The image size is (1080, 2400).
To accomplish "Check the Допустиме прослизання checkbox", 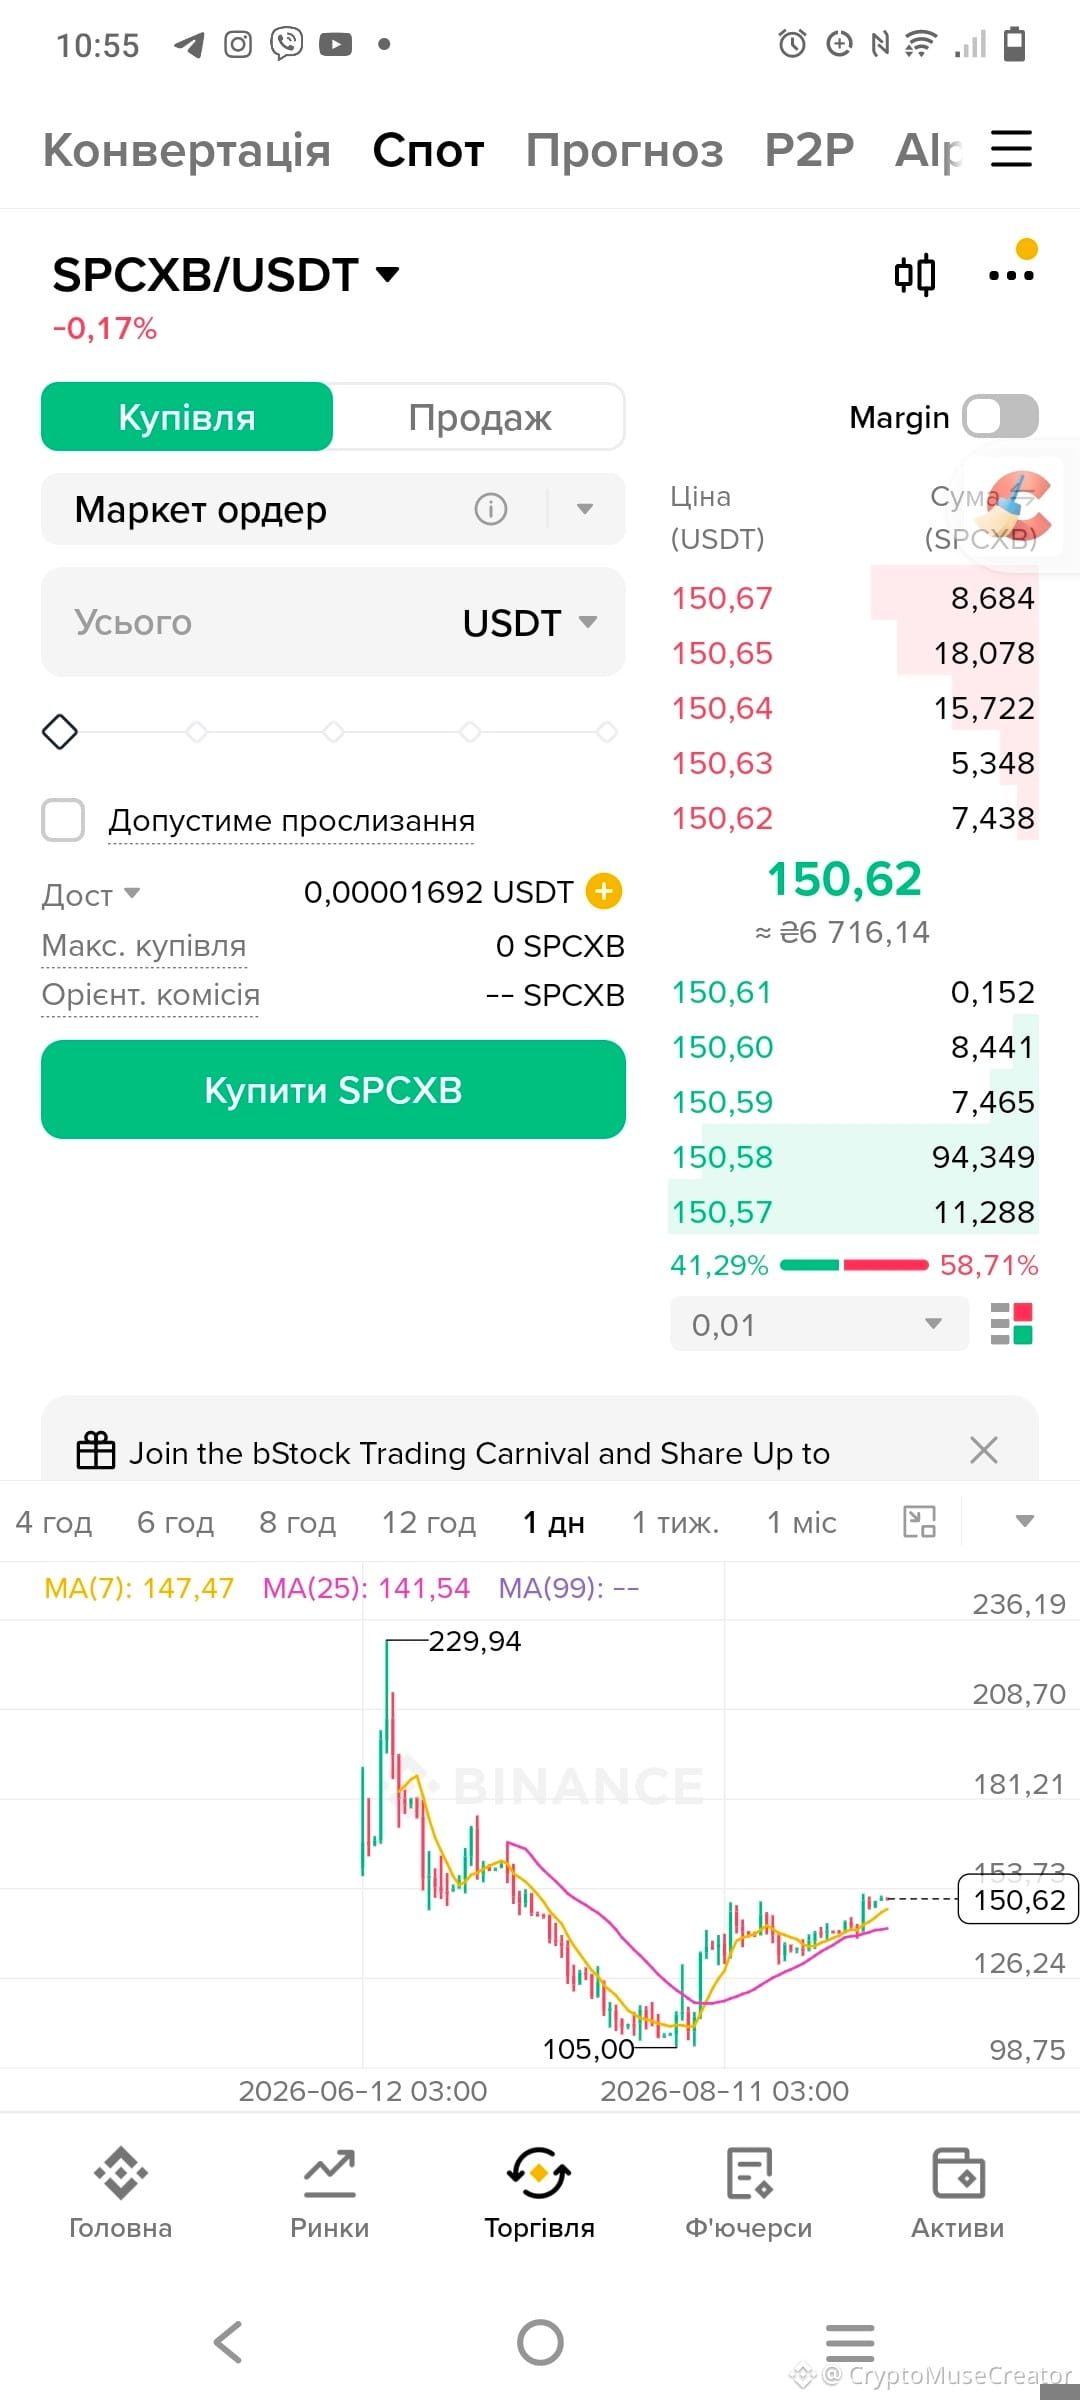I will (x=63, y=820).
